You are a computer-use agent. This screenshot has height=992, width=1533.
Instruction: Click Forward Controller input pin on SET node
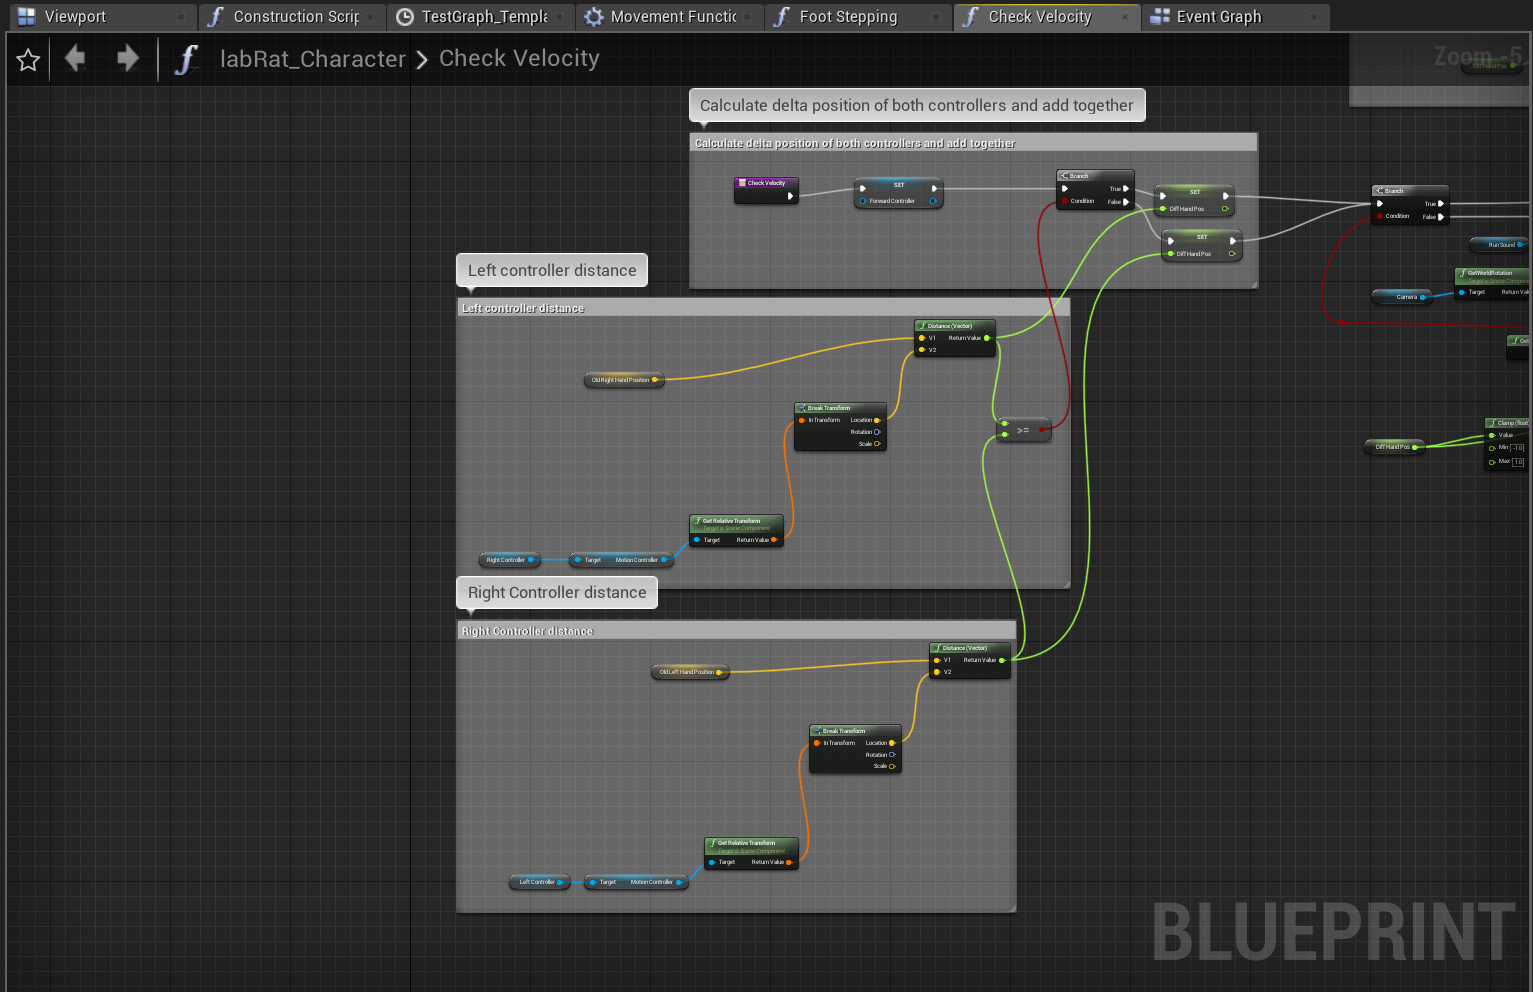pyautogui.click(x=863, y=201)
